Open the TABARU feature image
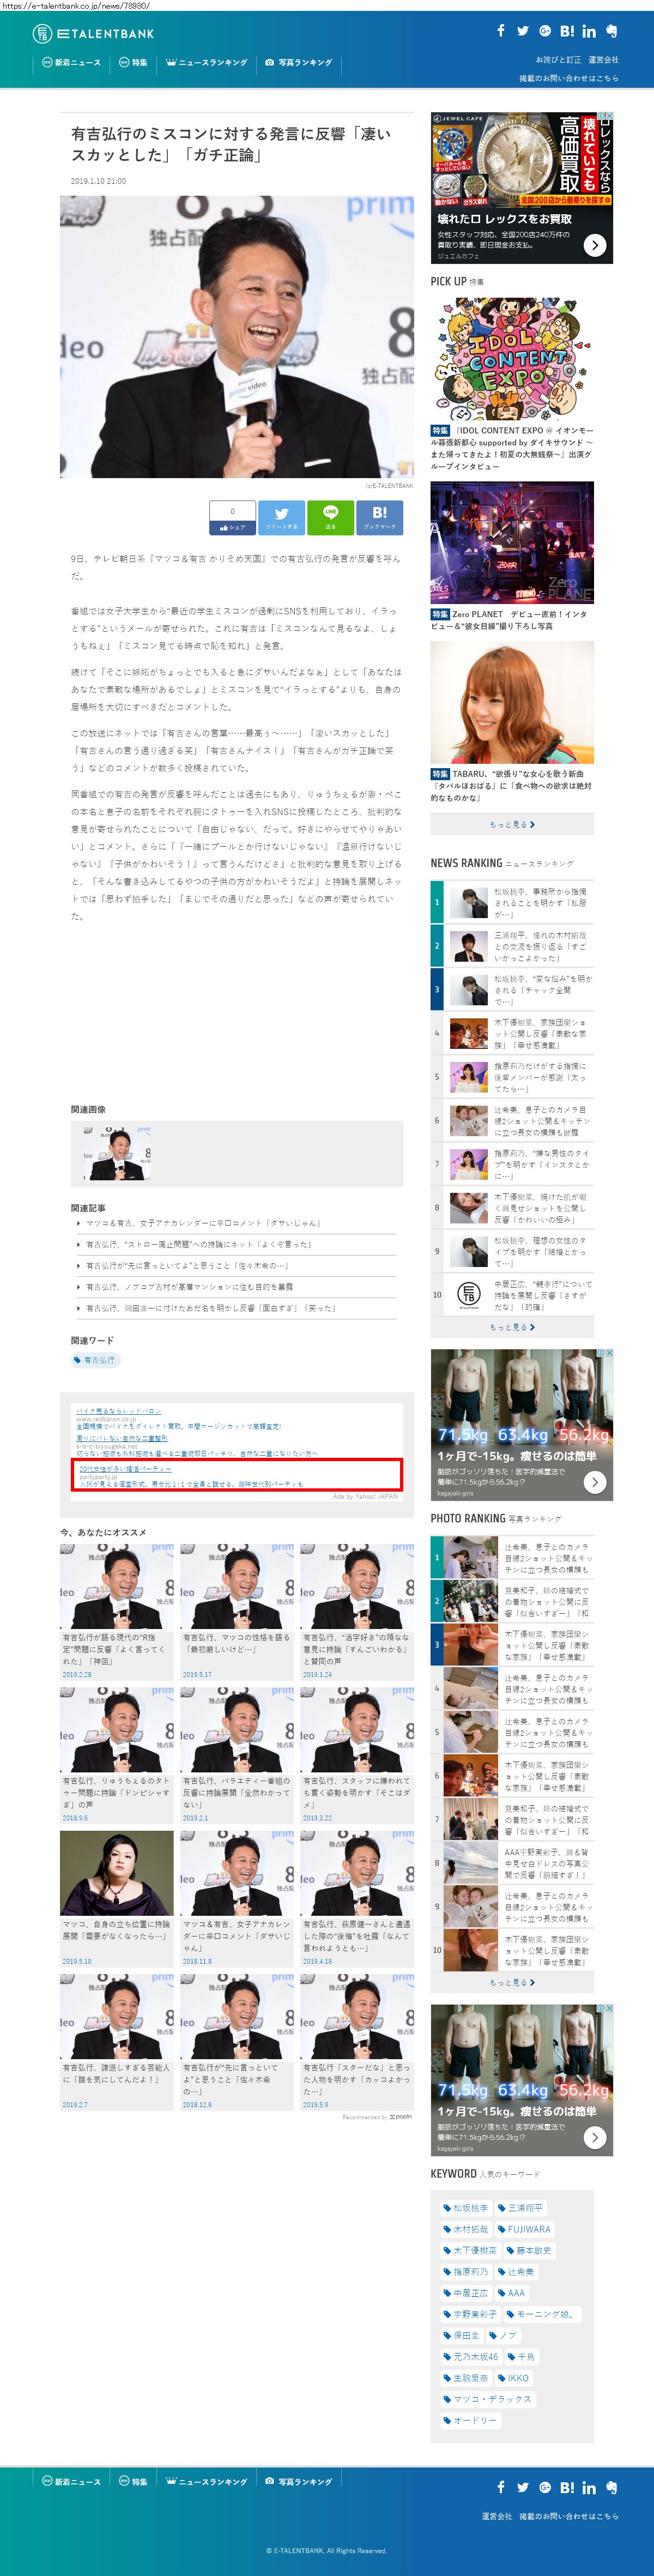The image size is (654, 2576). point(512,703)
